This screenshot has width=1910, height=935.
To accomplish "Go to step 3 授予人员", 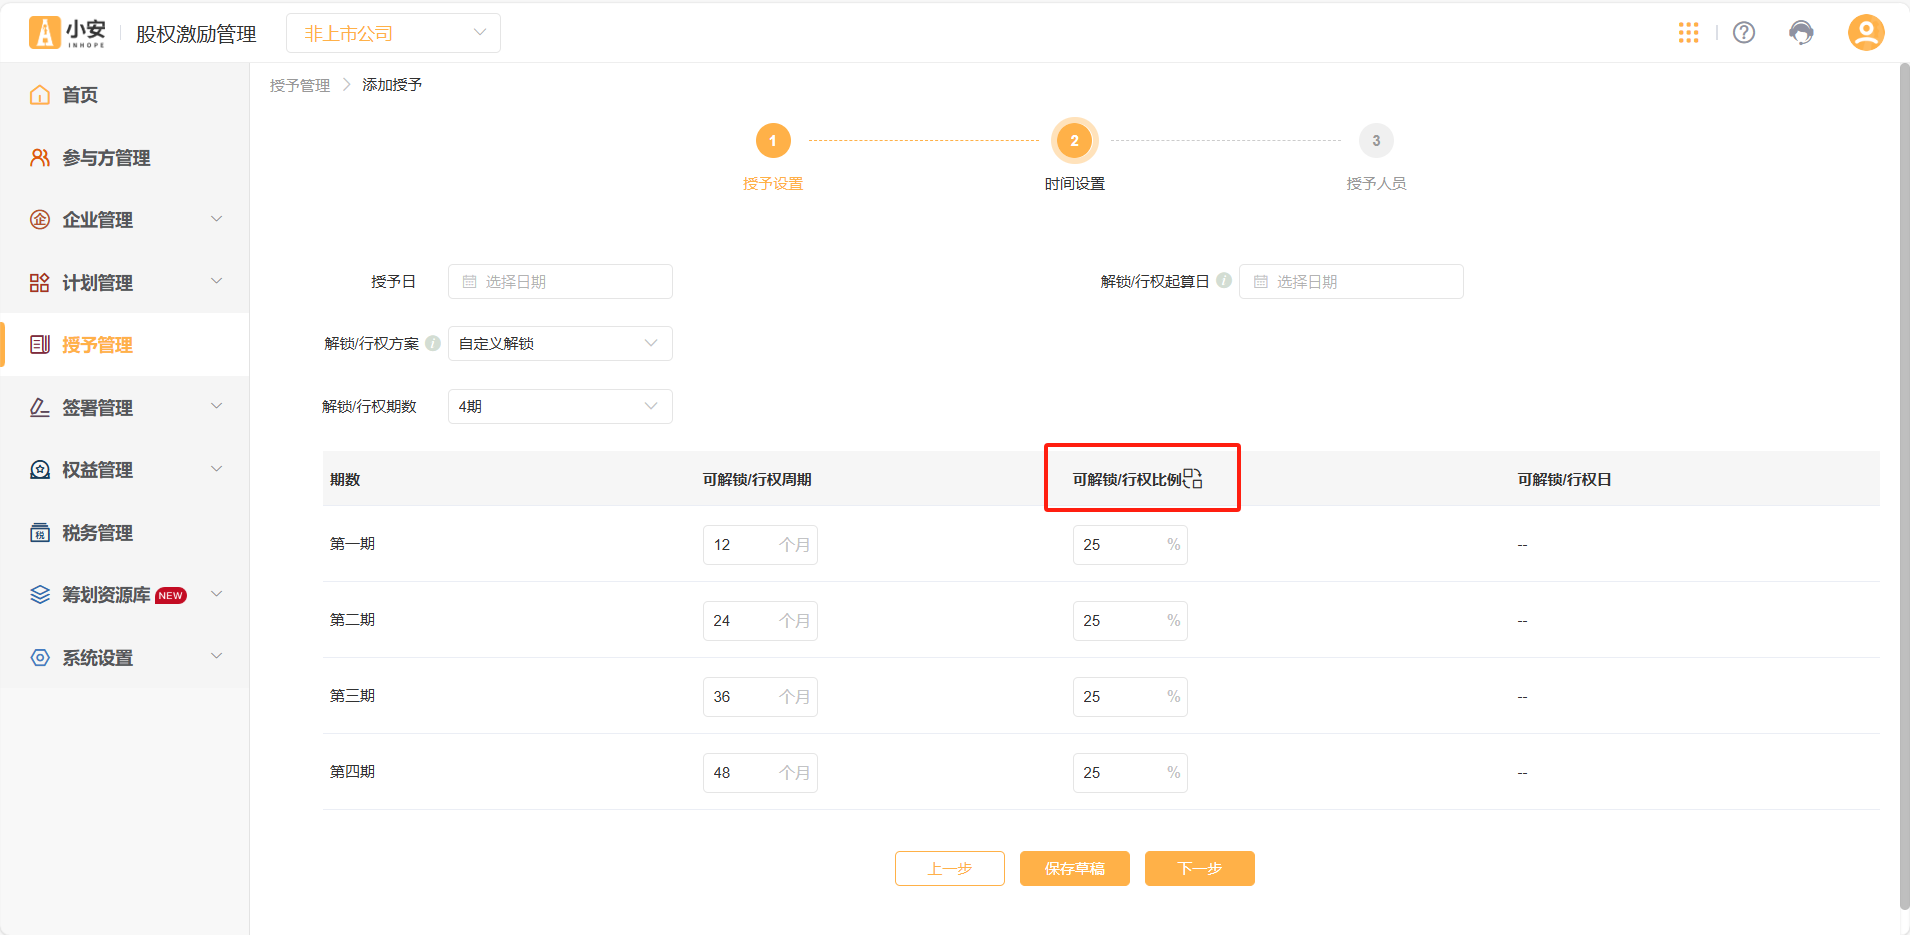I will click(x=1376, y=141).
